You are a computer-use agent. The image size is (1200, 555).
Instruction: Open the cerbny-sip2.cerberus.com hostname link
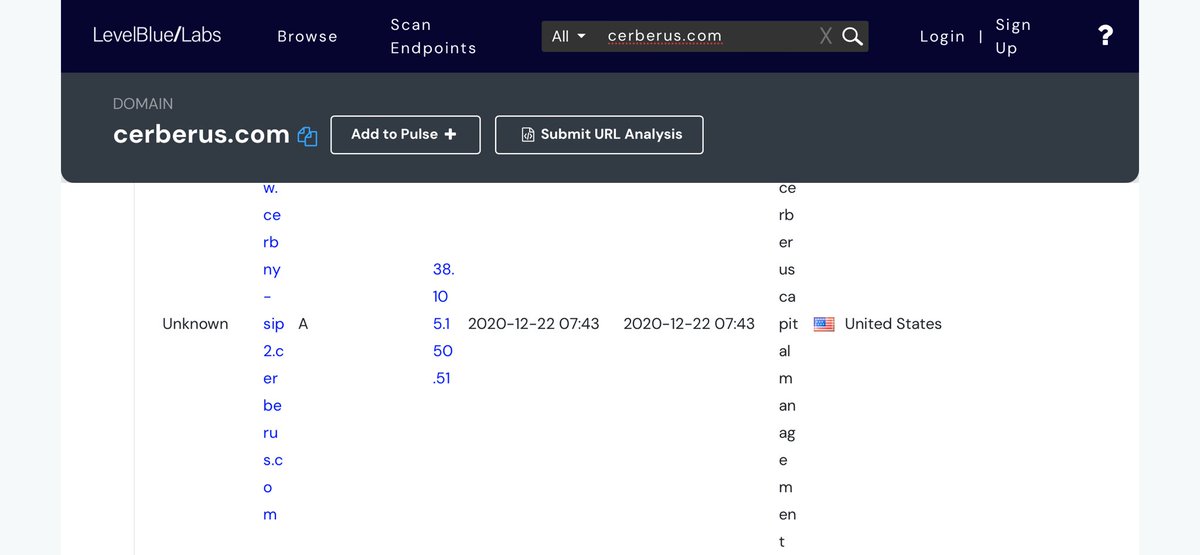272,324
